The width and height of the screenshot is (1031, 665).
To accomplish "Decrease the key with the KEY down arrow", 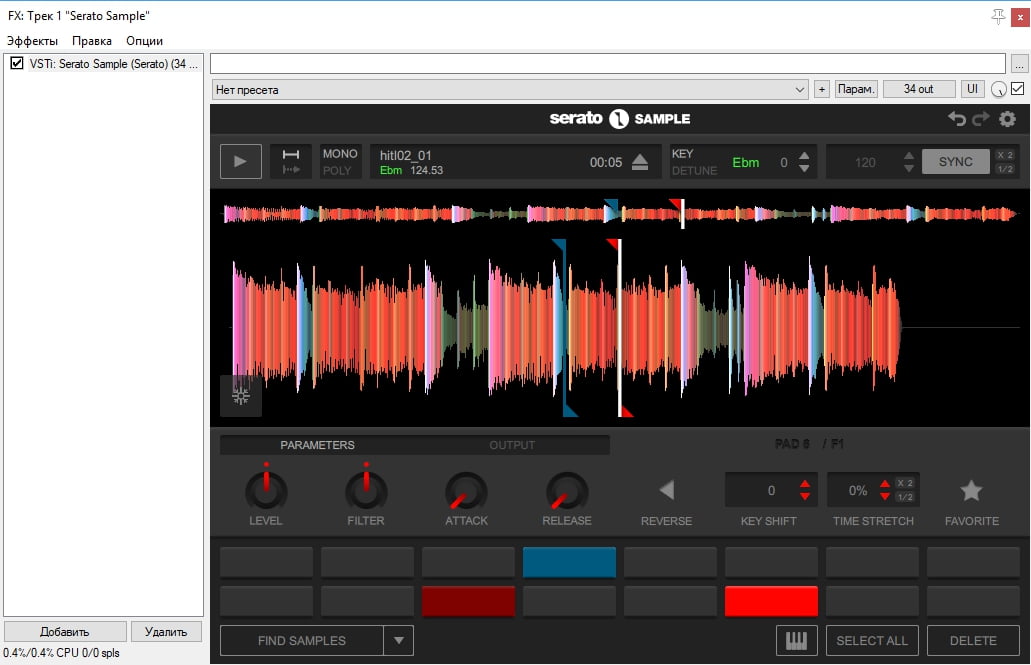I will click(x=804, y=168).
